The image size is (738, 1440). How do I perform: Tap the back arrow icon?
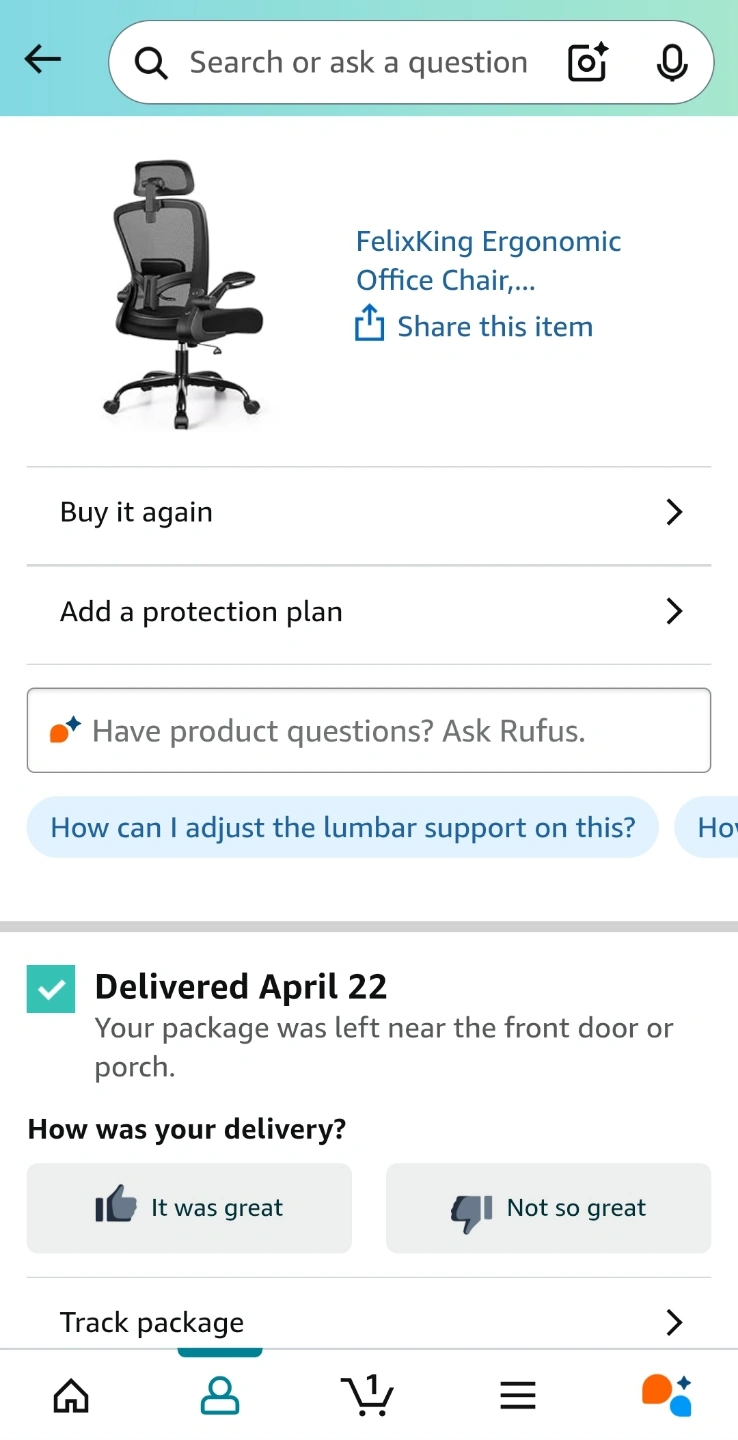click(x=43, y=60)
